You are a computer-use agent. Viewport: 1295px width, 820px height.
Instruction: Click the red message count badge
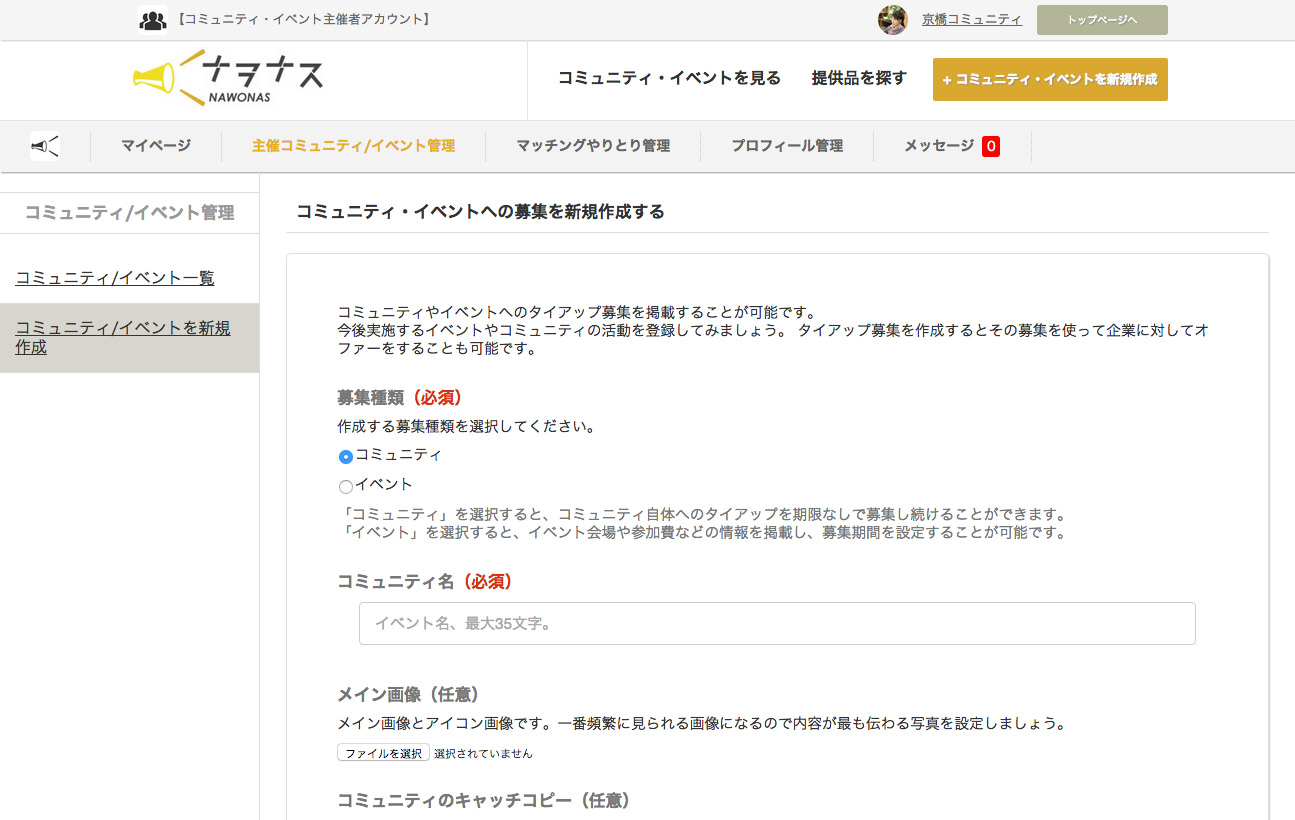(990, 146)
